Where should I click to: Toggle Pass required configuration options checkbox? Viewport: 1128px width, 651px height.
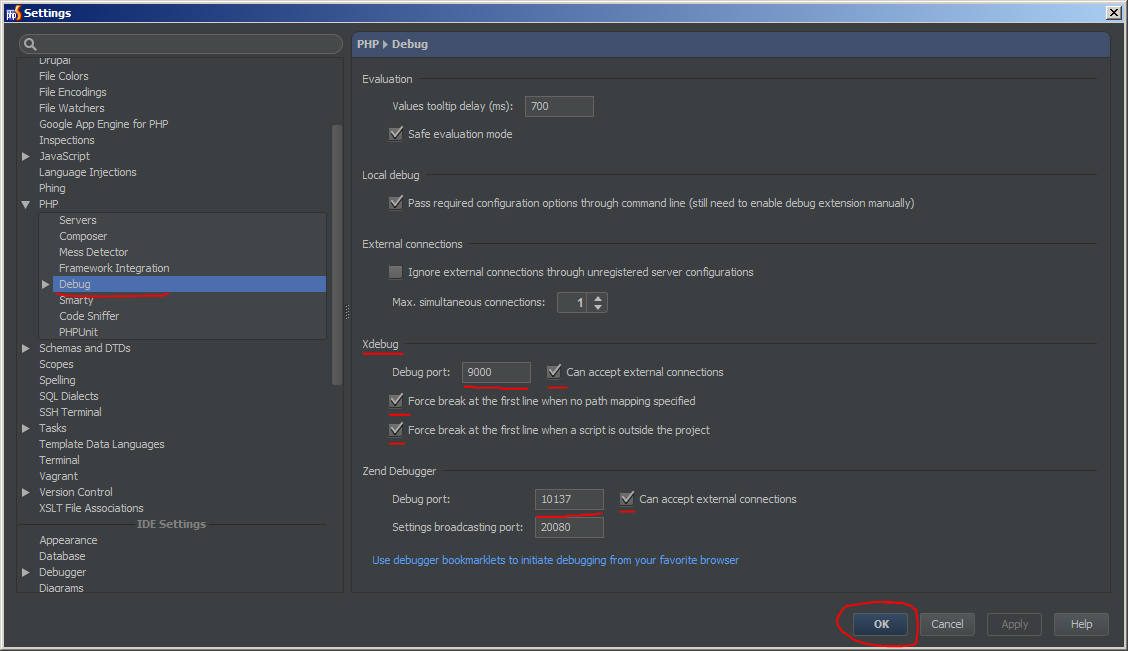(396, 203)
